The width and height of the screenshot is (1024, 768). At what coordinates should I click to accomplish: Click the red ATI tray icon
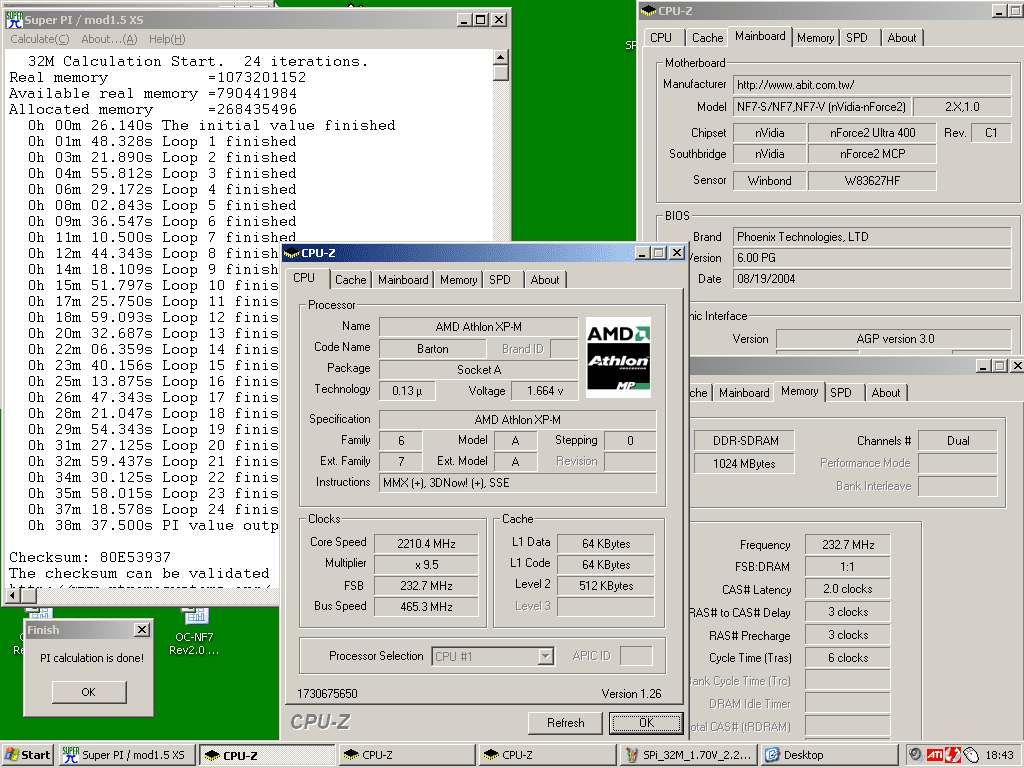(x=934, y=755)
